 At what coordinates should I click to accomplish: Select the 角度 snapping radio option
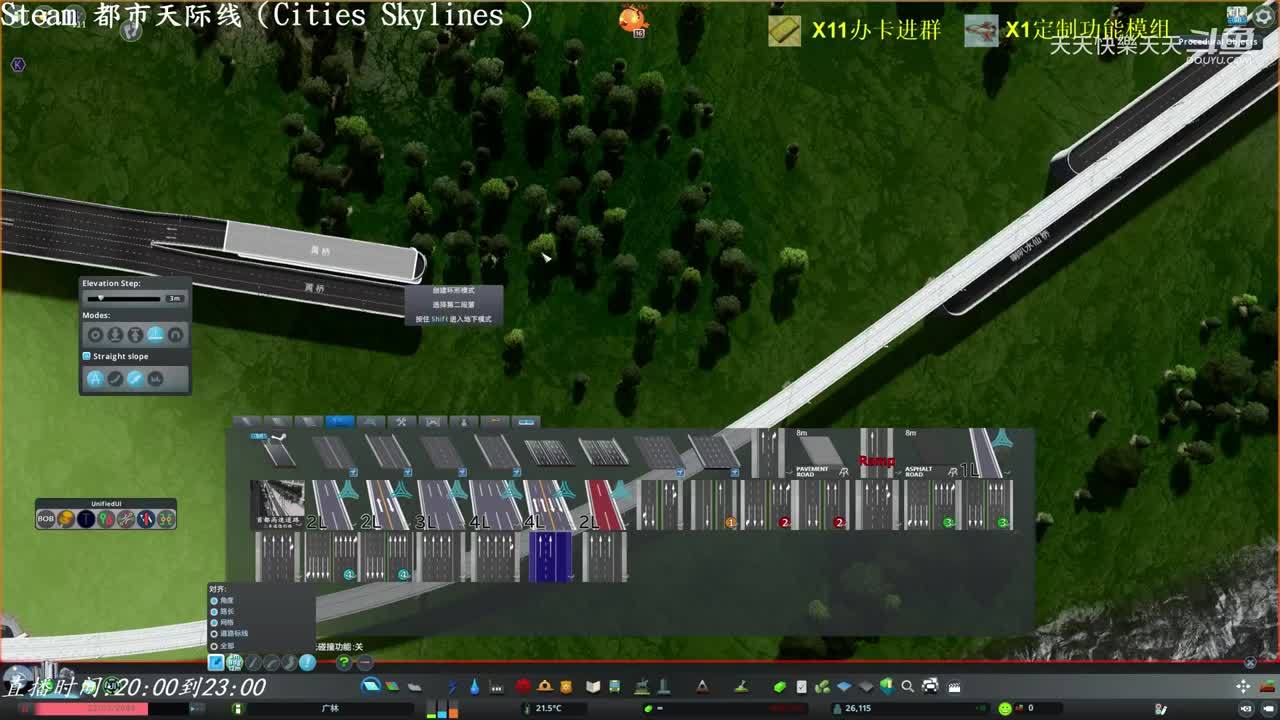tap(214, 600)
